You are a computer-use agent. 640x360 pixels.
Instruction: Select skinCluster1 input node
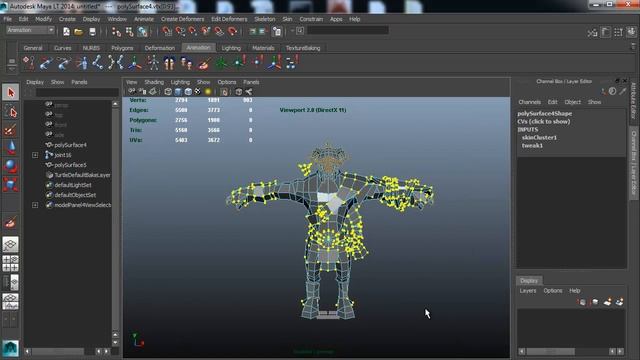tap(539, 138)
